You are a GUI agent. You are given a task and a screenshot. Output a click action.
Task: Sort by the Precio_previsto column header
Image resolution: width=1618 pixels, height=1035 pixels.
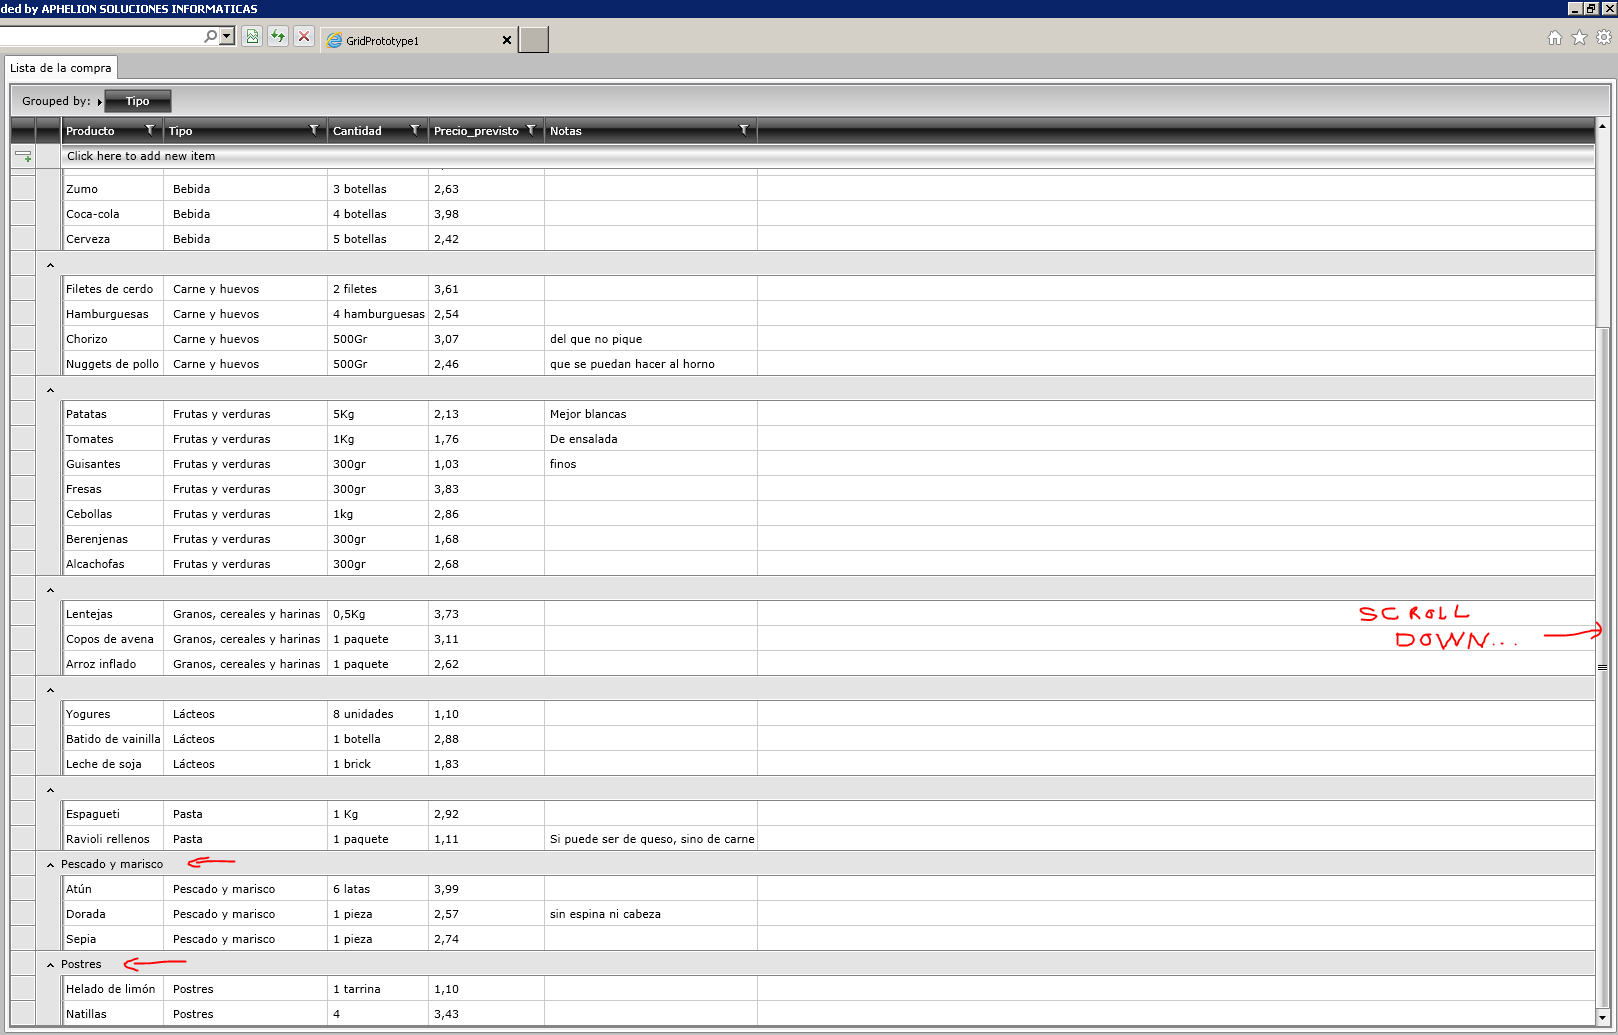476,131
